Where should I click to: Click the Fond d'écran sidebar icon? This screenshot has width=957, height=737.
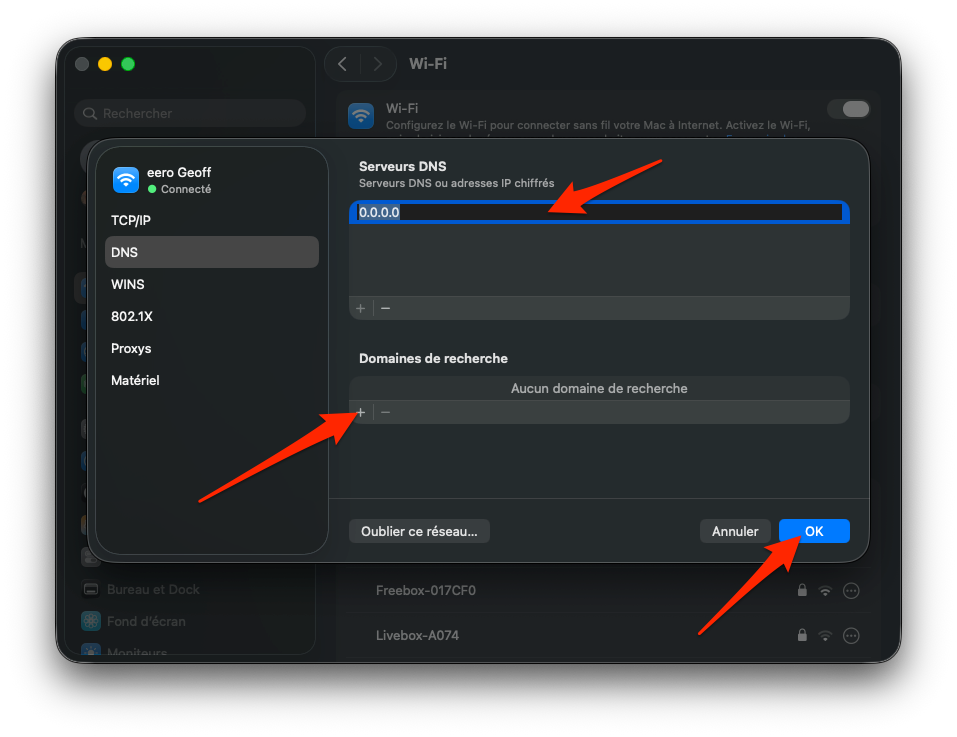(90, 621)
